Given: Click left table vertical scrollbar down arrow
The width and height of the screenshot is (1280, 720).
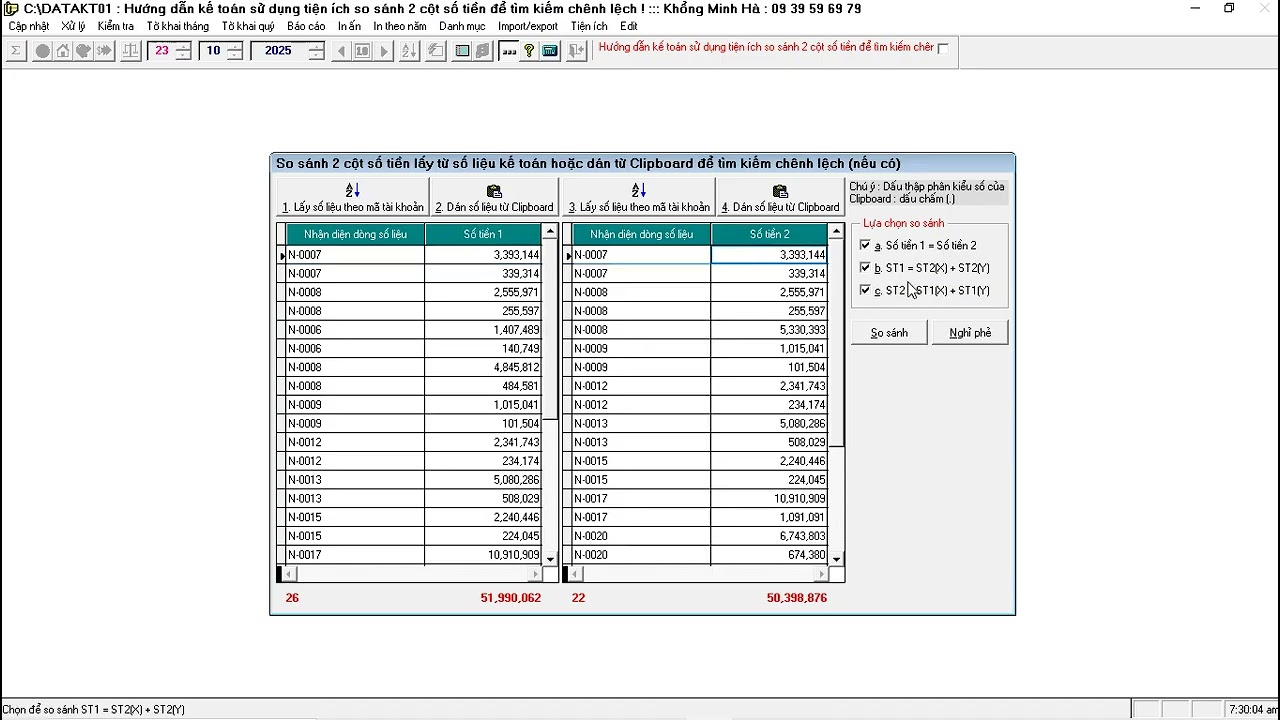Looking at the screenshot, I should click(550, 559).
